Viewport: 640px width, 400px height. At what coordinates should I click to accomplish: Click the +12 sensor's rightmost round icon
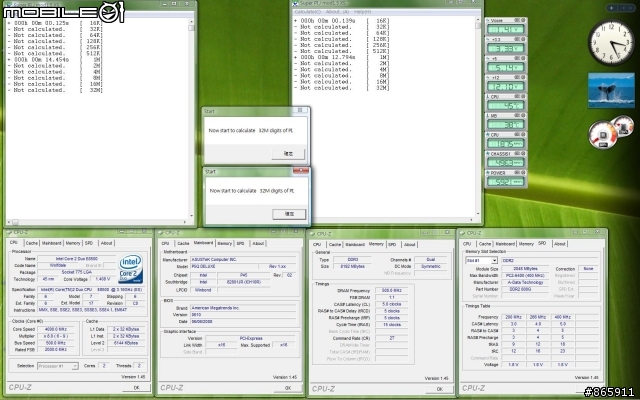[523, 77]
